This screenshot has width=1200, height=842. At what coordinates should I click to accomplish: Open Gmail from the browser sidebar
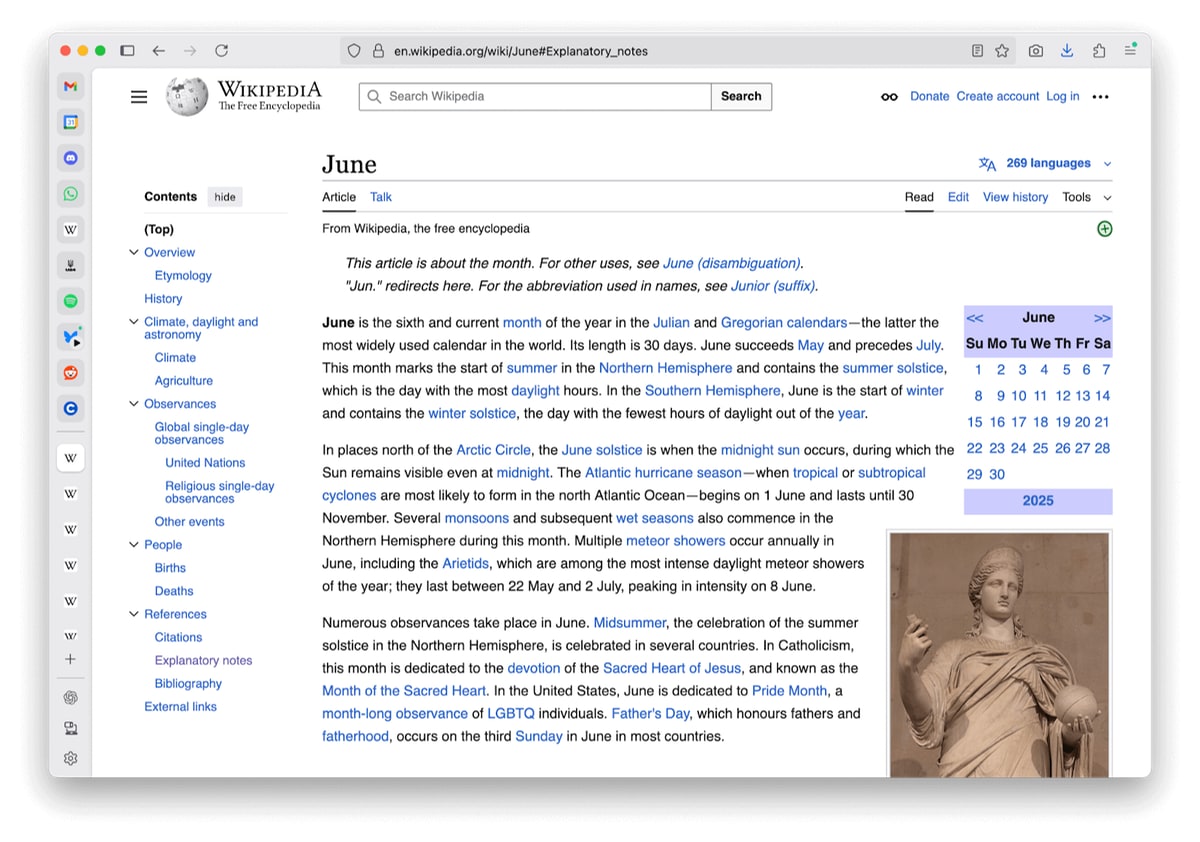click(70, 87)
